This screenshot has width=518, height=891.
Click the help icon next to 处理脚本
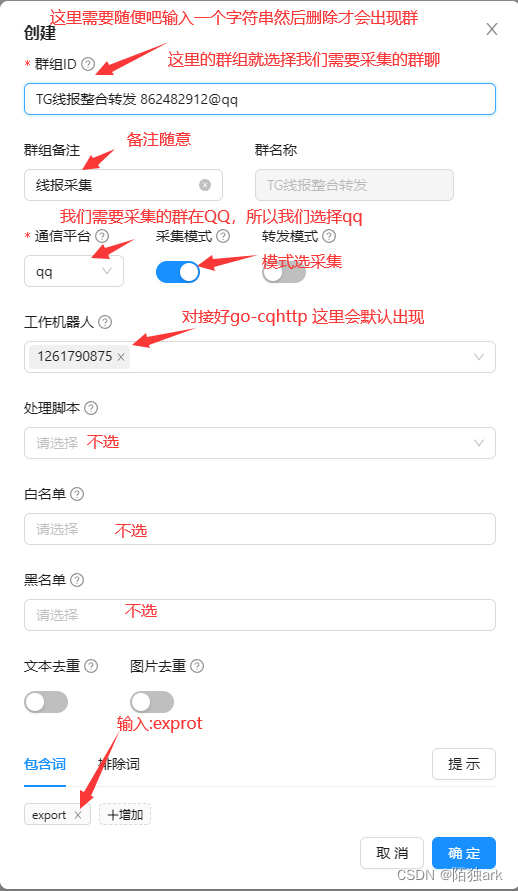(91, 408)
